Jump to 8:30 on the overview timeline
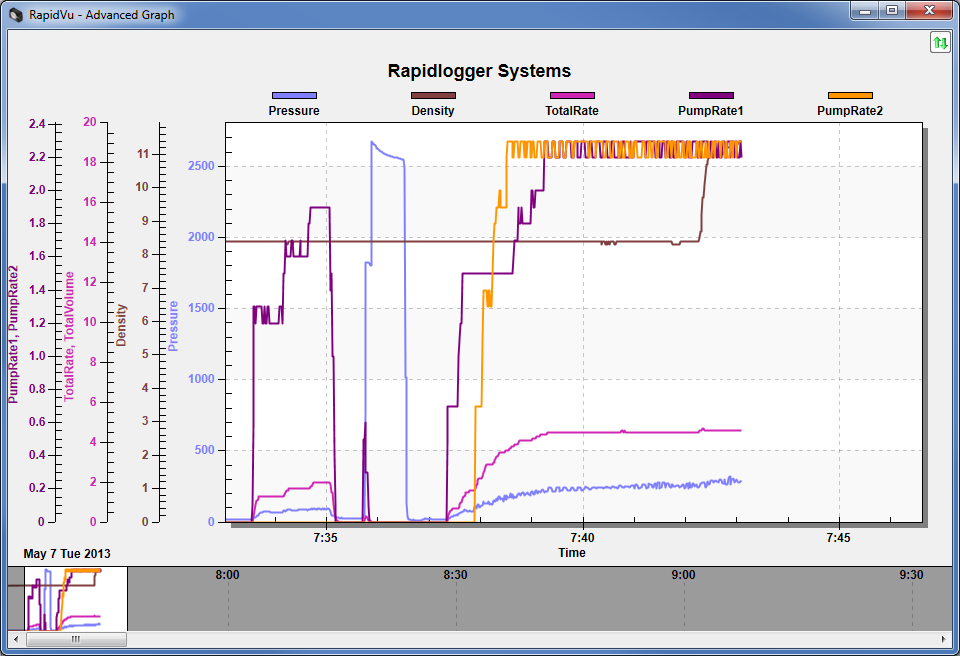The height and width of the screenshot is (656, 960). [x=455, y=575]
